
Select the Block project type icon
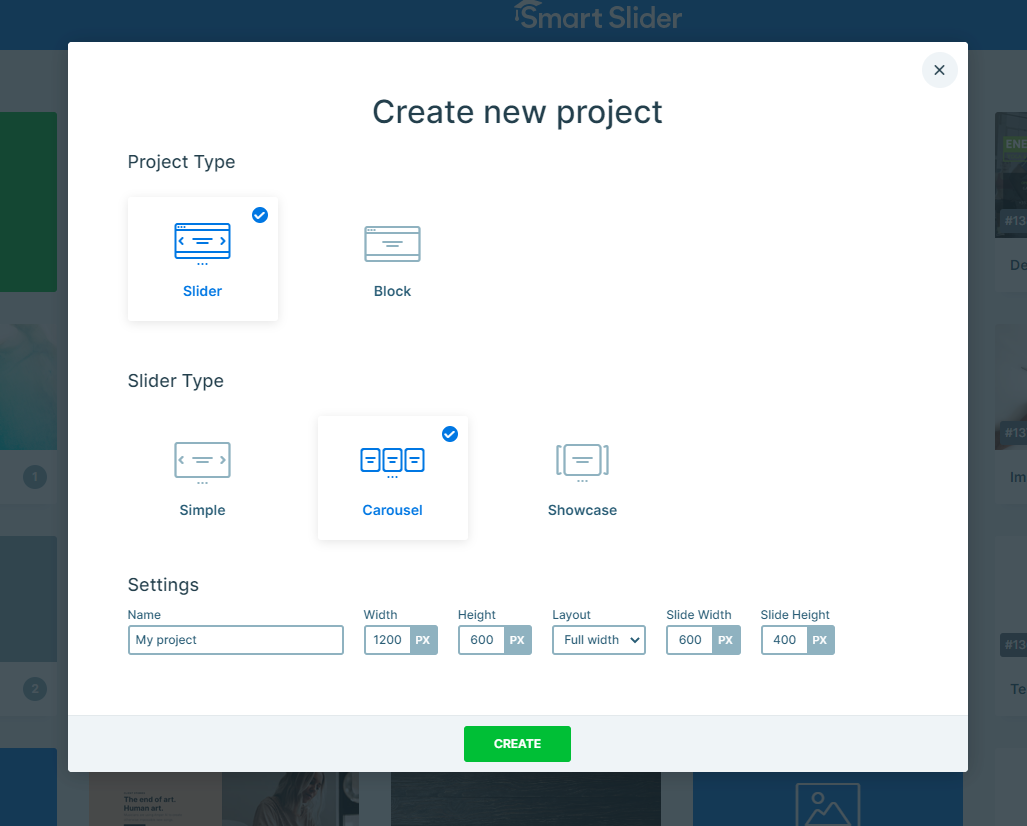click(x=392, y=243)
